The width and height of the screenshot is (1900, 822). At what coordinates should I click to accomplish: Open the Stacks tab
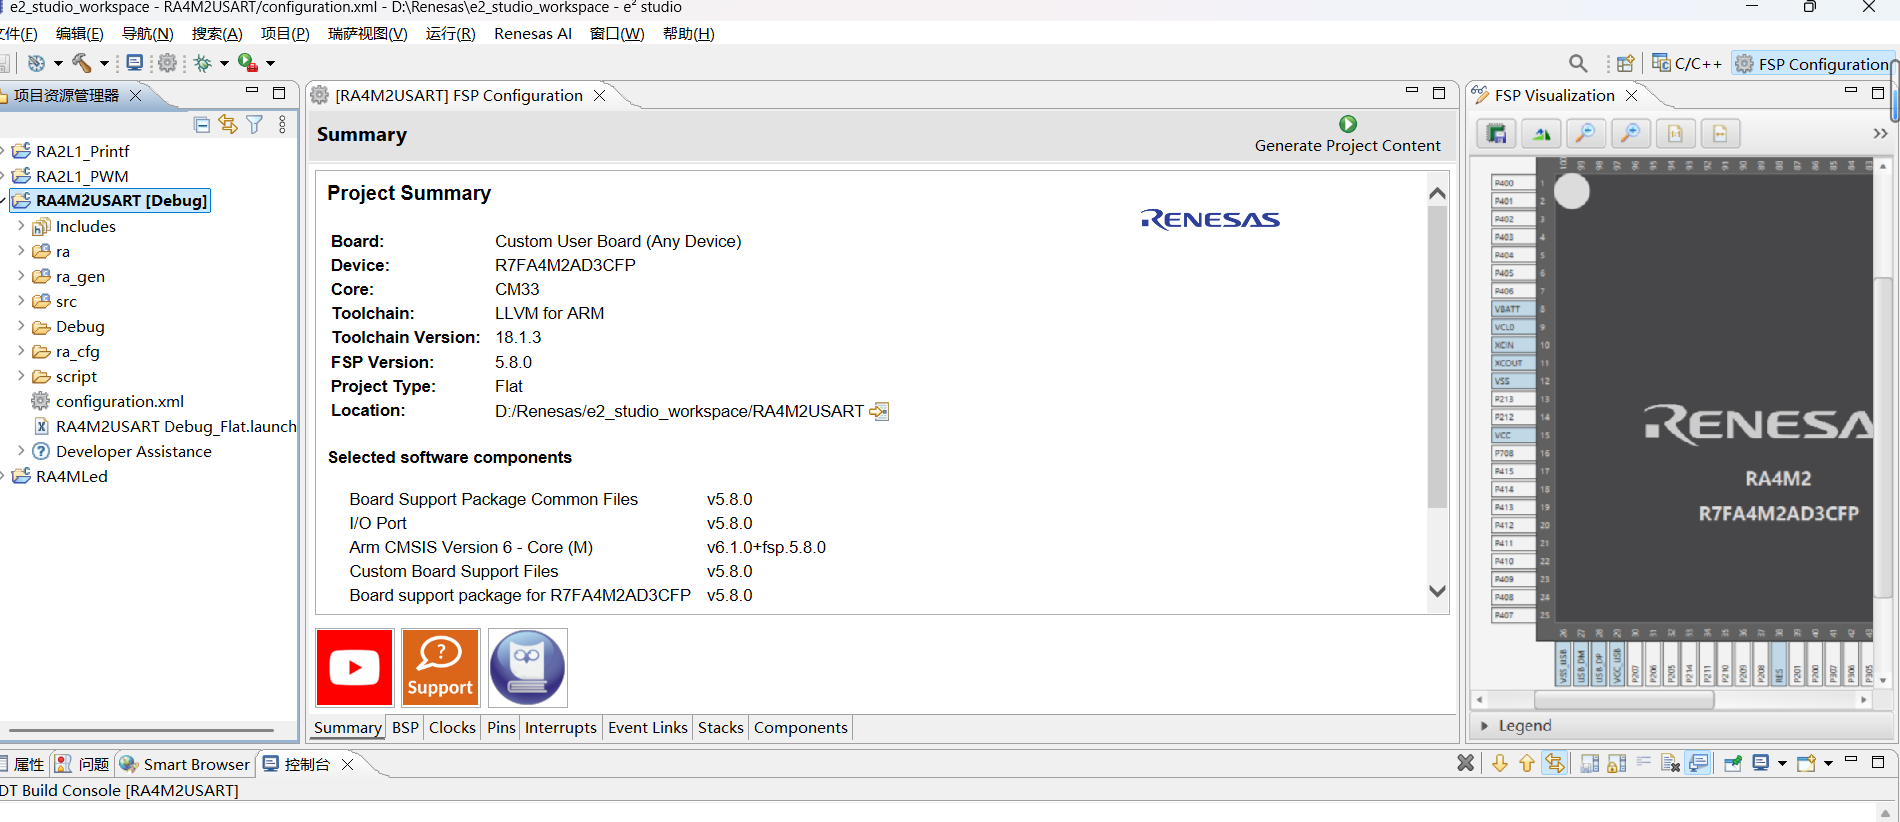[720, 727]
